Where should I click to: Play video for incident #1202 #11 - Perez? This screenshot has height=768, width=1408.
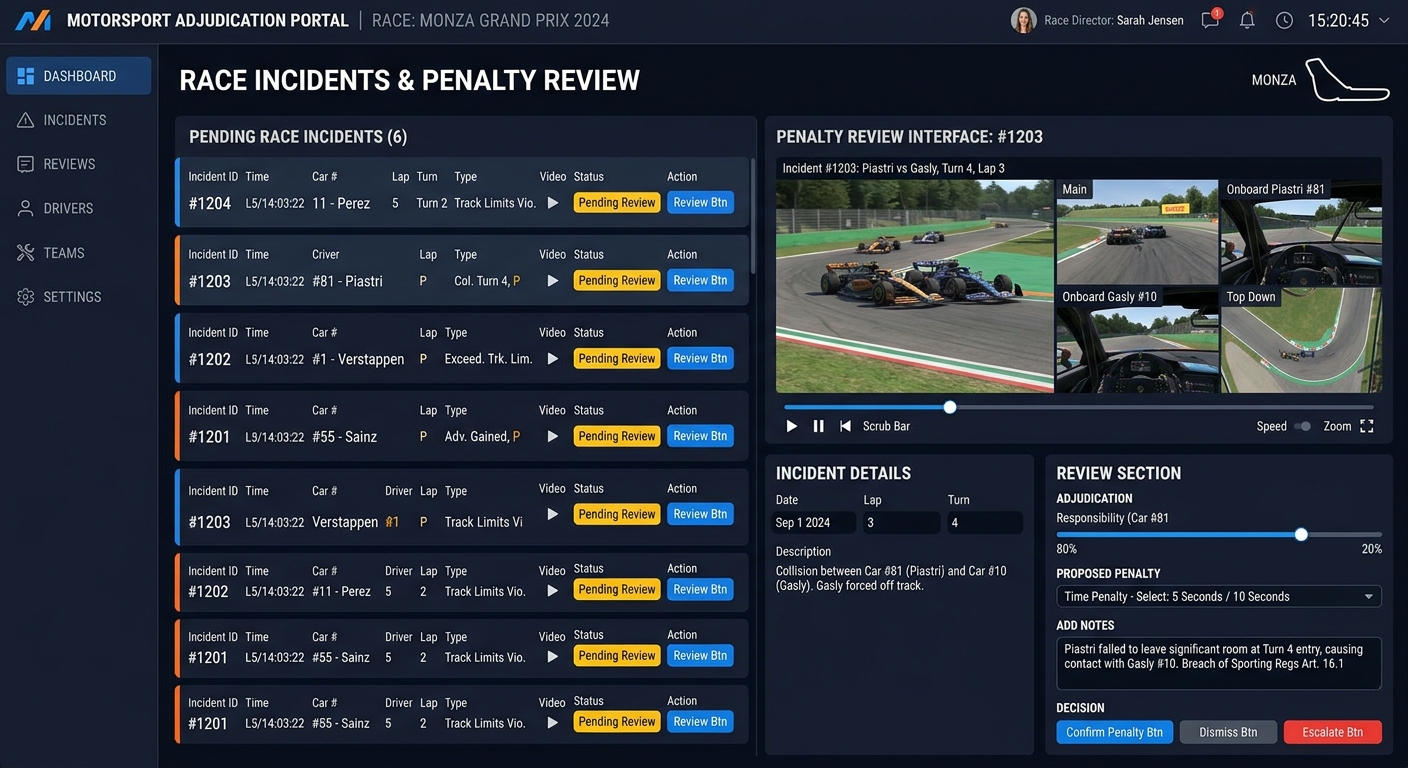552,590
